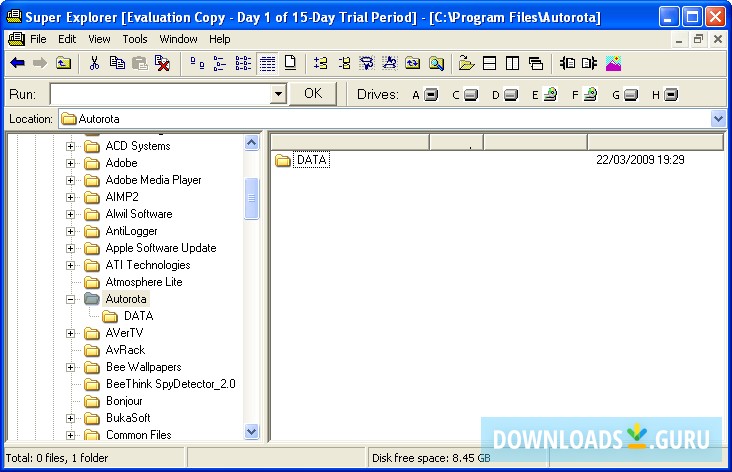
Task: Open the Window menu
Action: click(x=178, y=39)
